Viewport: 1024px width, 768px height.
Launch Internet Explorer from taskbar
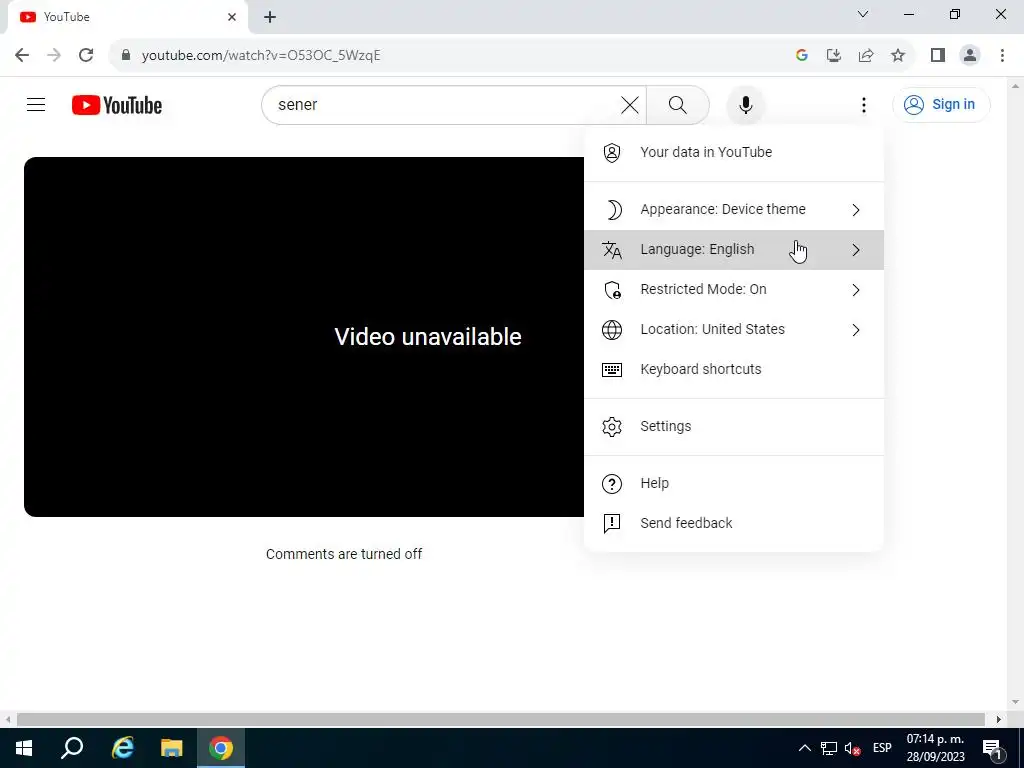122,748
